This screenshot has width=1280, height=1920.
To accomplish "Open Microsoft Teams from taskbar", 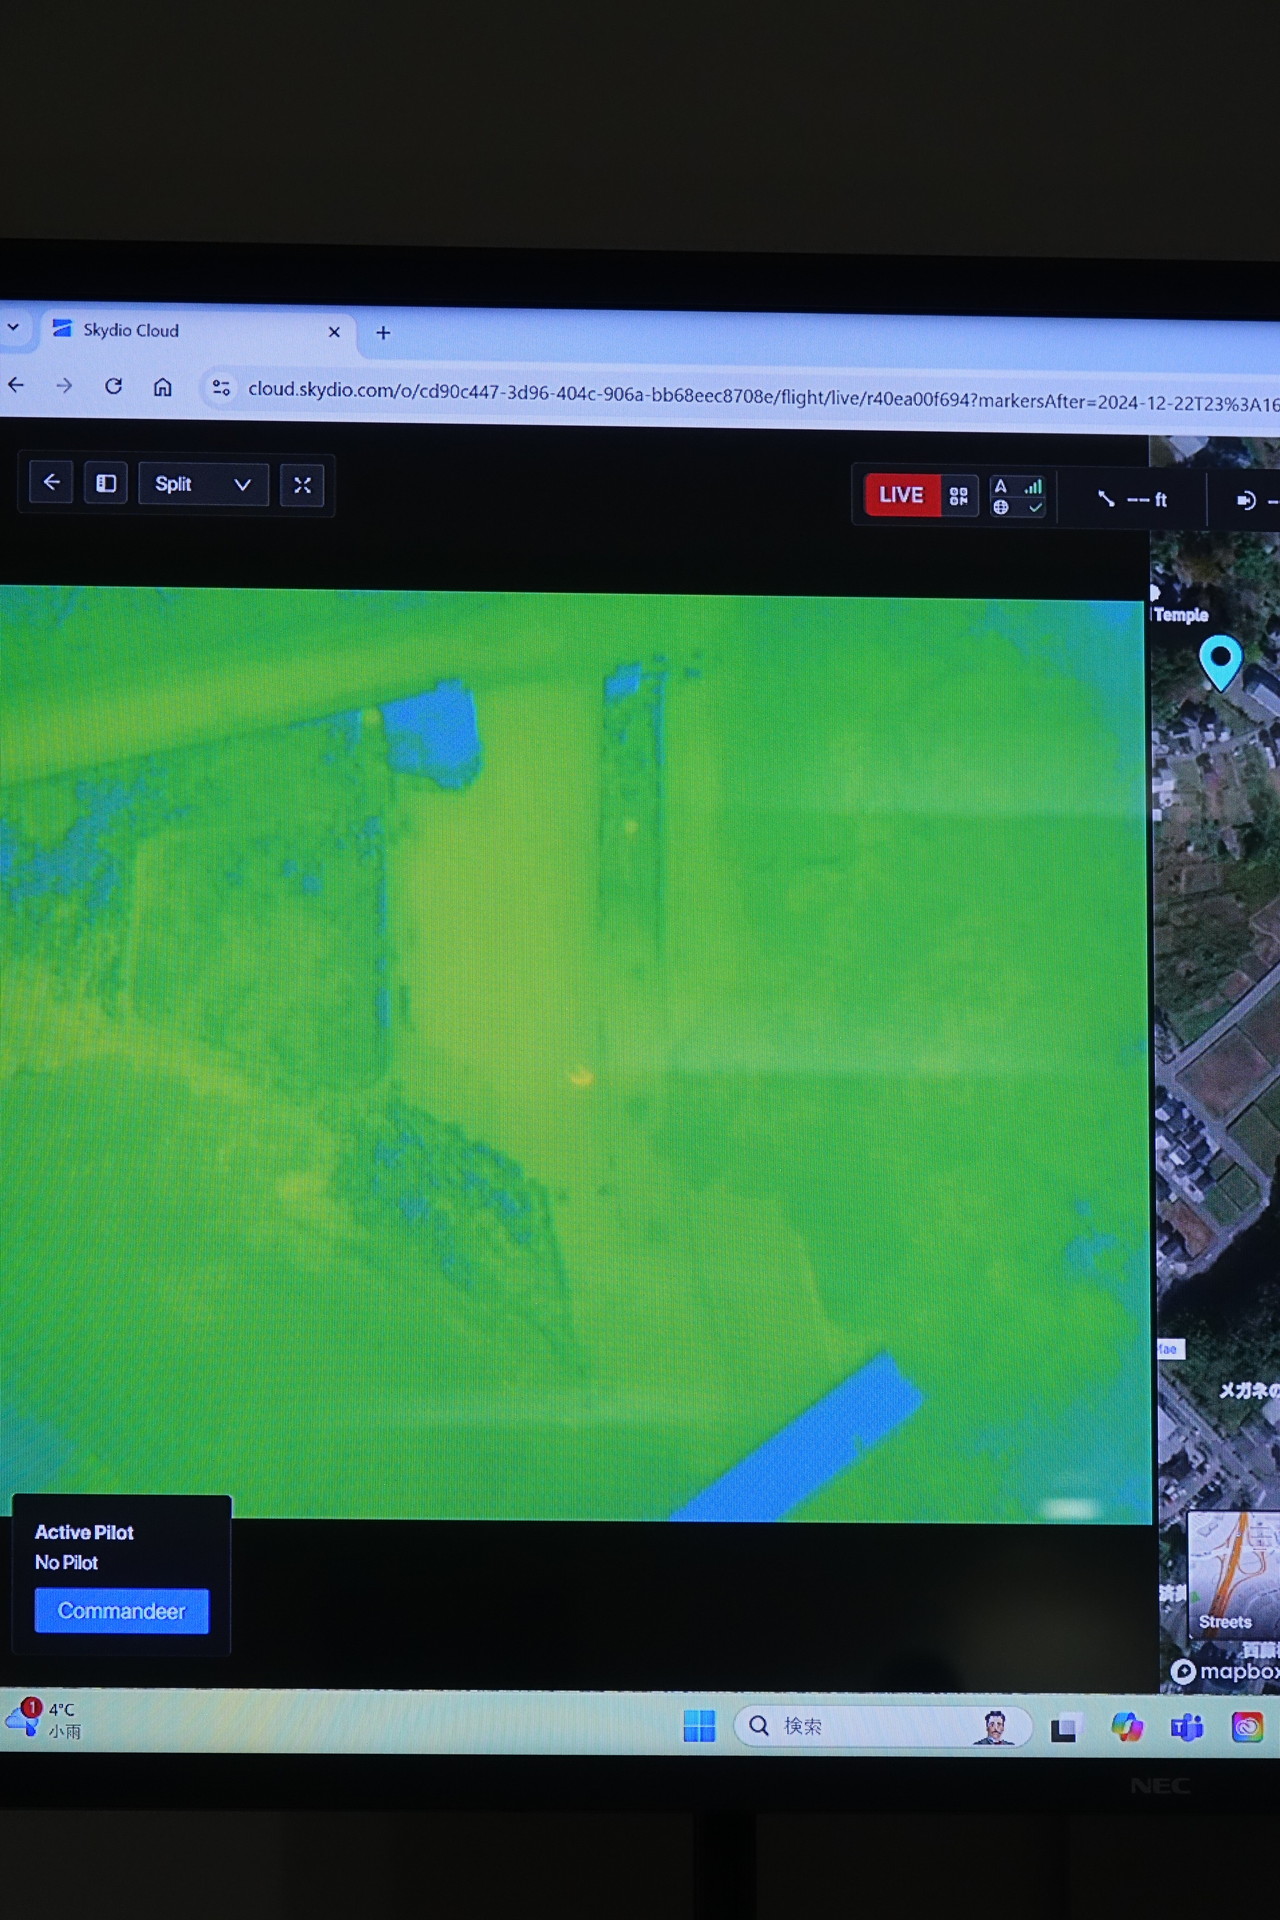I will [1187, 1727].
